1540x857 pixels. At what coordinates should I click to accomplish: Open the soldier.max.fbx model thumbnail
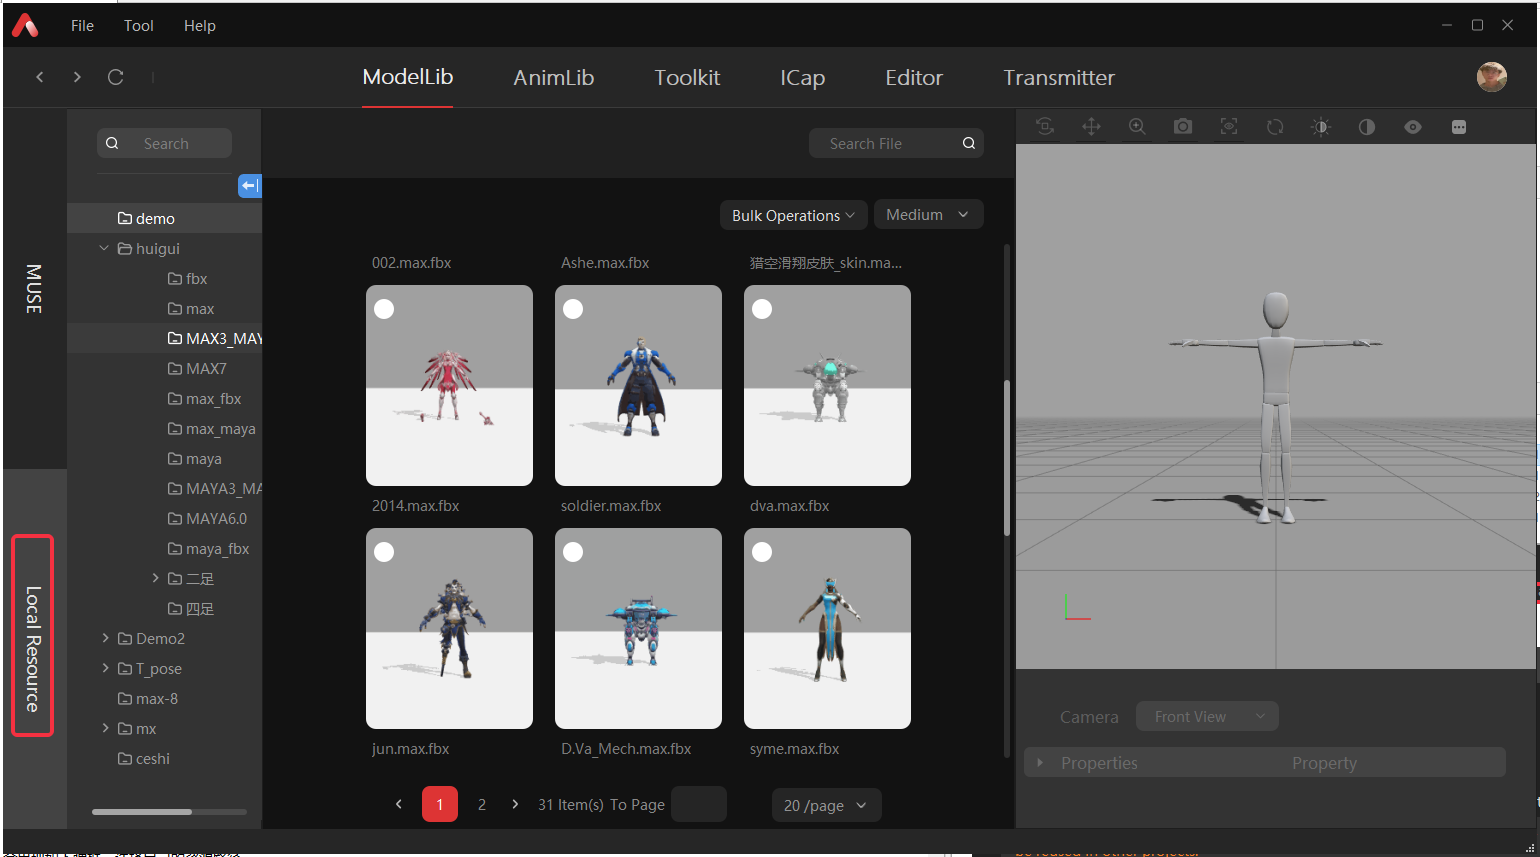pos(638,385)
